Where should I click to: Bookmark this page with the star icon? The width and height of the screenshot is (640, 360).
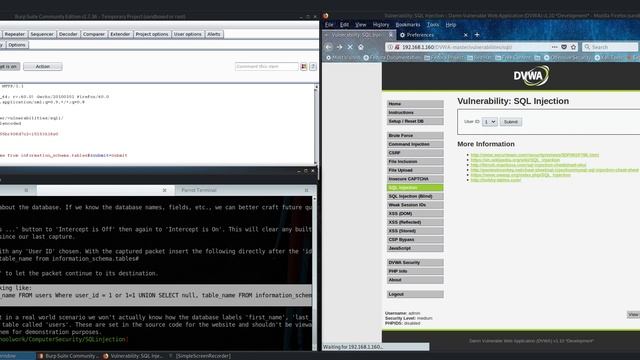pyautogui.click(x=573, y=47)
